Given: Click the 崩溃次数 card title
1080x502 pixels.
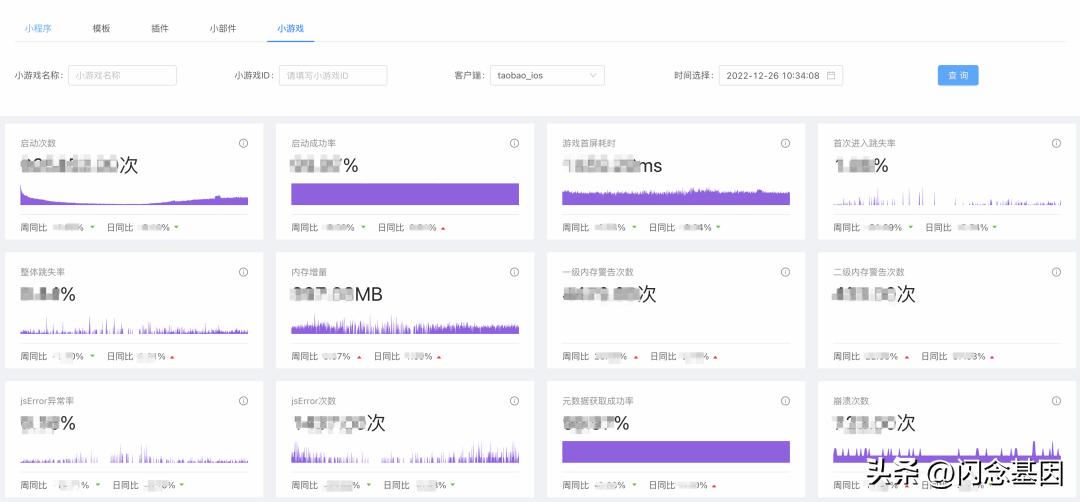Looking at the screenshot, I should pyautogui.click(x=851, y=401).
